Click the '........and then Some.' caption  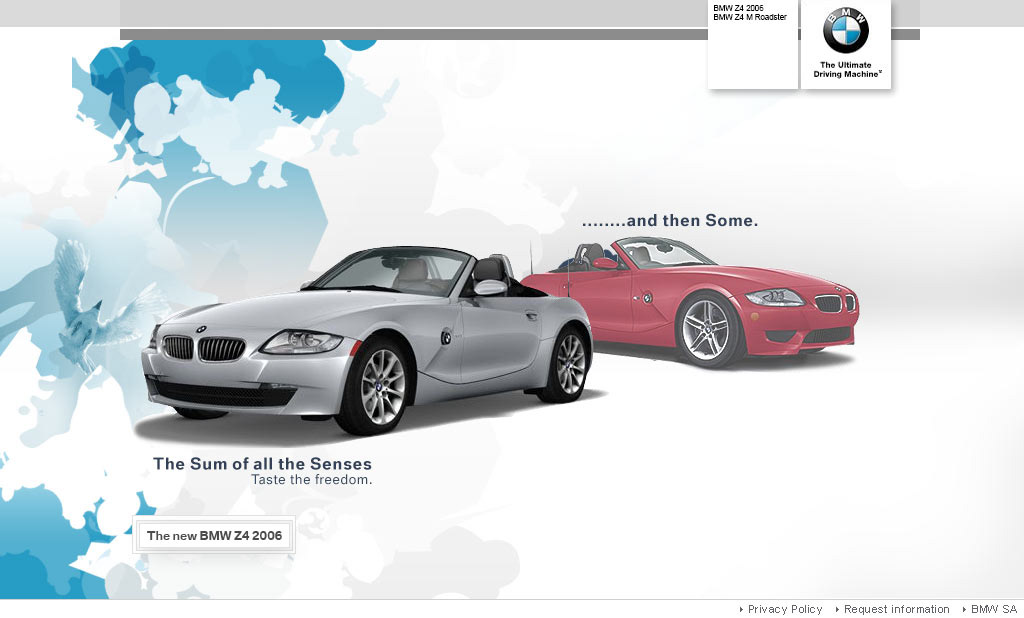670,221
